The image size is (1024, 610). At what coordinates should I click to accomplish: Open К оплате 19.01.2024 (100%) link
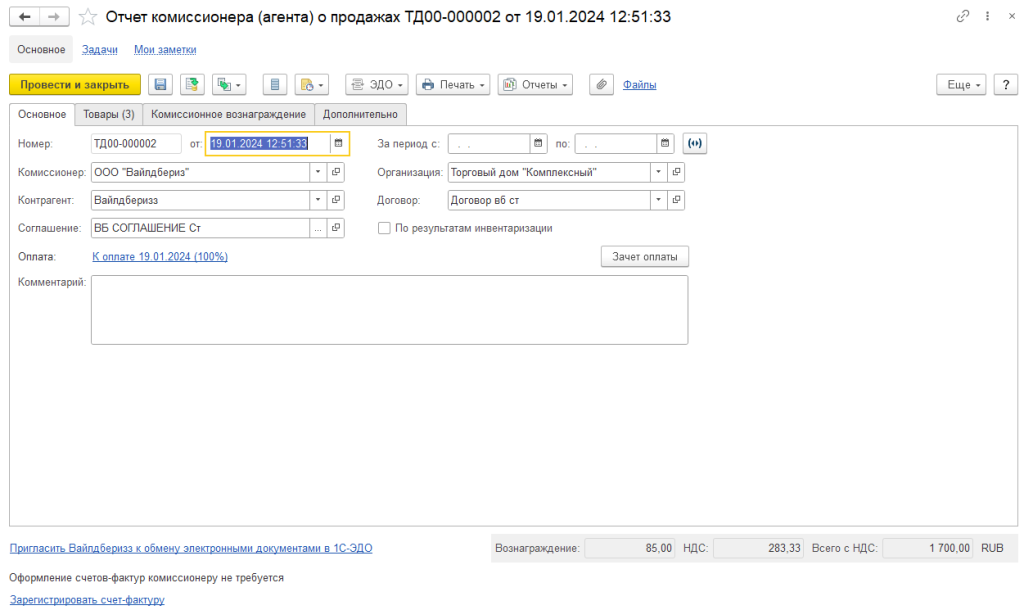[160, 257]
